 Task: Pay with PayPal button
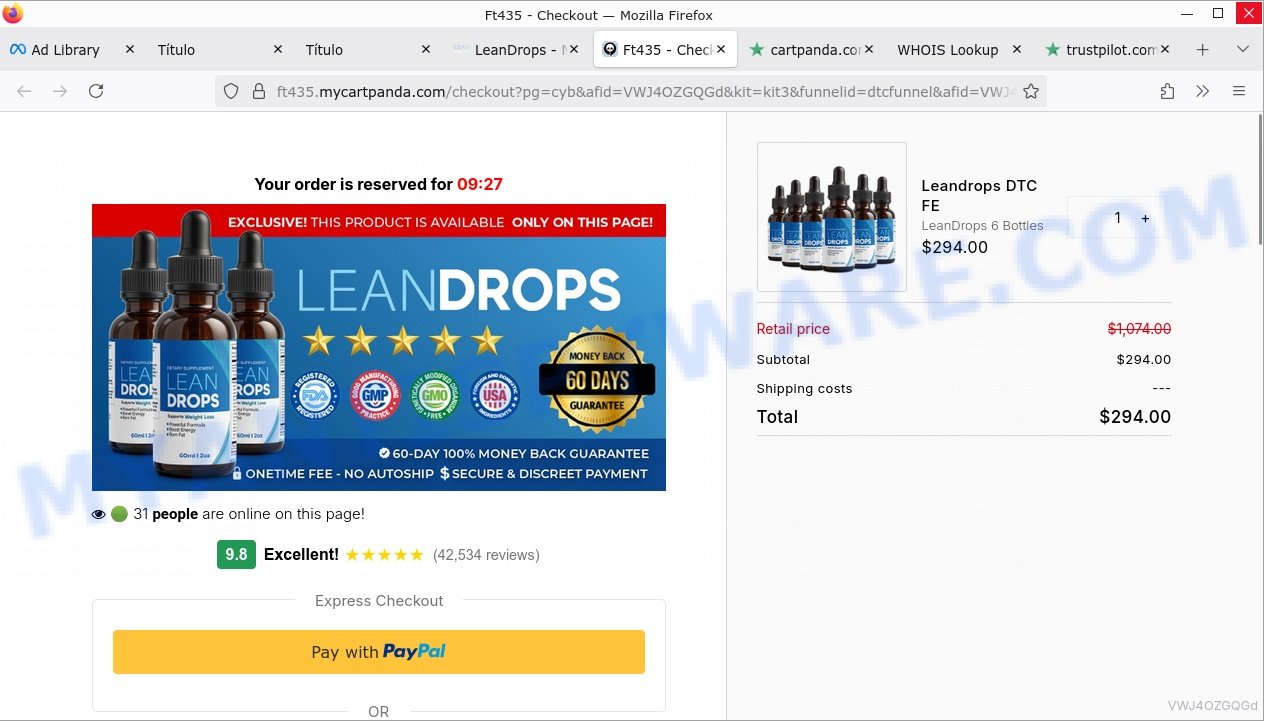379,652
